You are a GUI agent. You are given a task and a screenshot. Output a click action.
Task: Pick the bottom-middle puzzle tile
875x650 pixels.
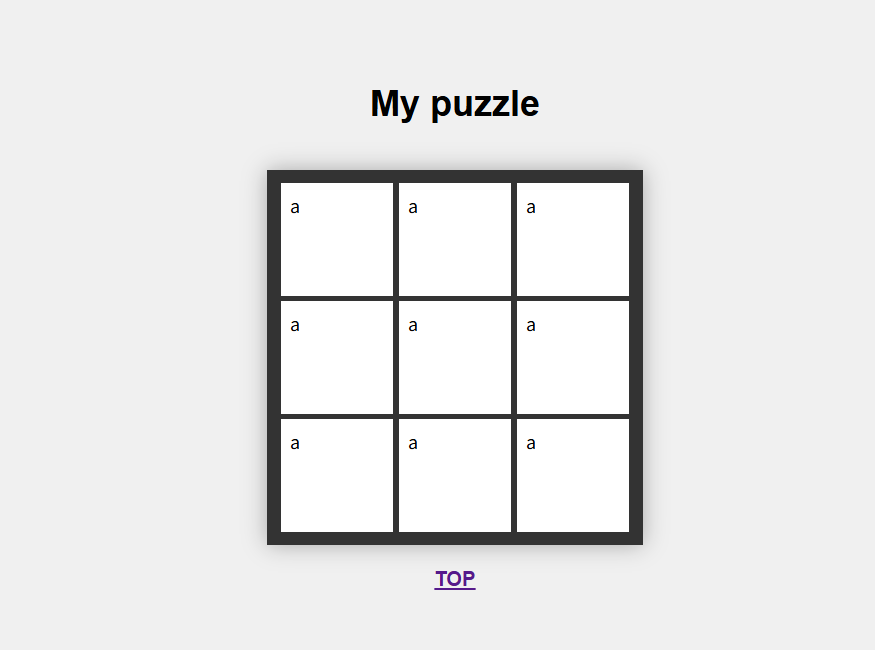tap(455, 475)
